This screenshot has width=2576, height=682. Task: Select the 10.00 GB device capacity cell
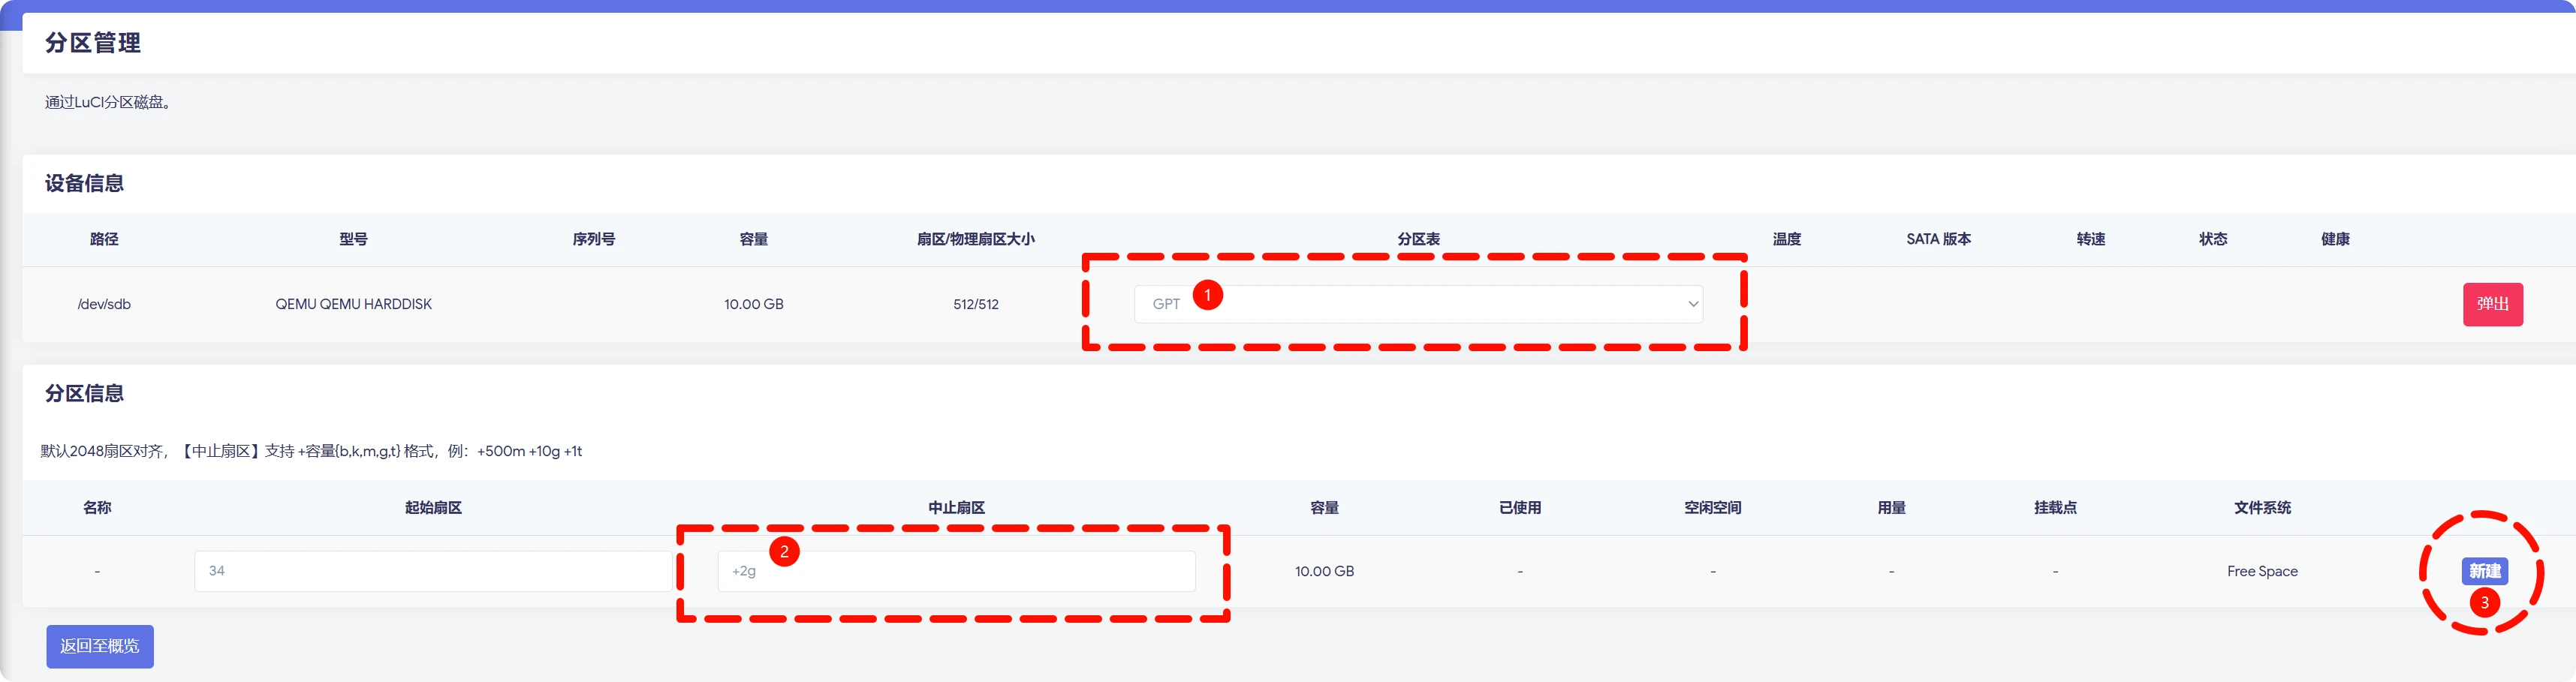point(754,304)
